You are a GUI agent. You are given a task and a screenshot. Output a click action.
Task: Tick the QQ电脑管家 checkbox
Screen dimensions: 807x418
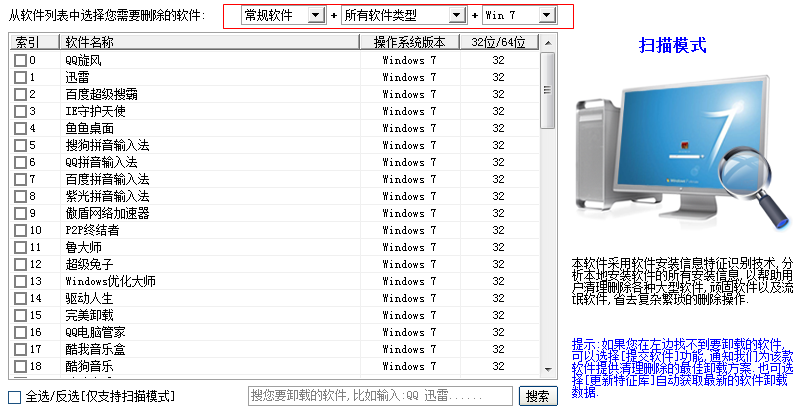tap(20, 333)
